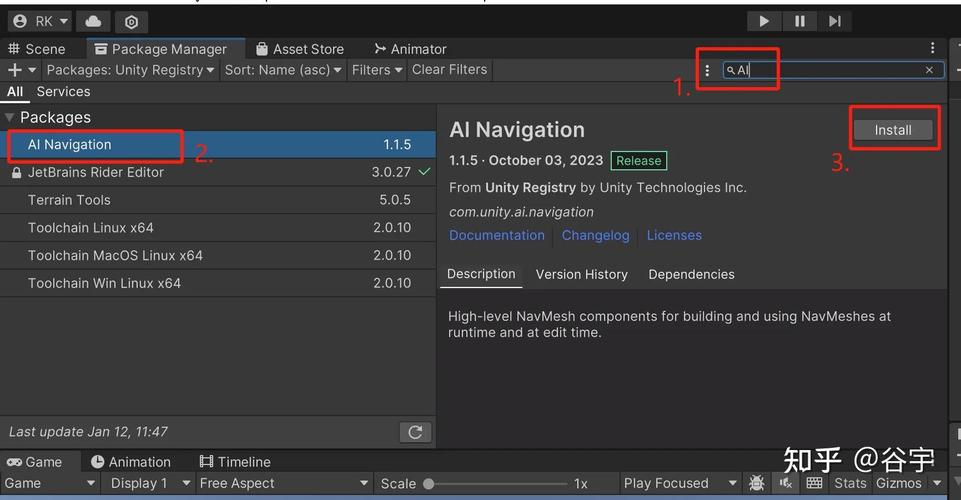
Task: Open the Asset Store tab
Action: click(300, 49)
